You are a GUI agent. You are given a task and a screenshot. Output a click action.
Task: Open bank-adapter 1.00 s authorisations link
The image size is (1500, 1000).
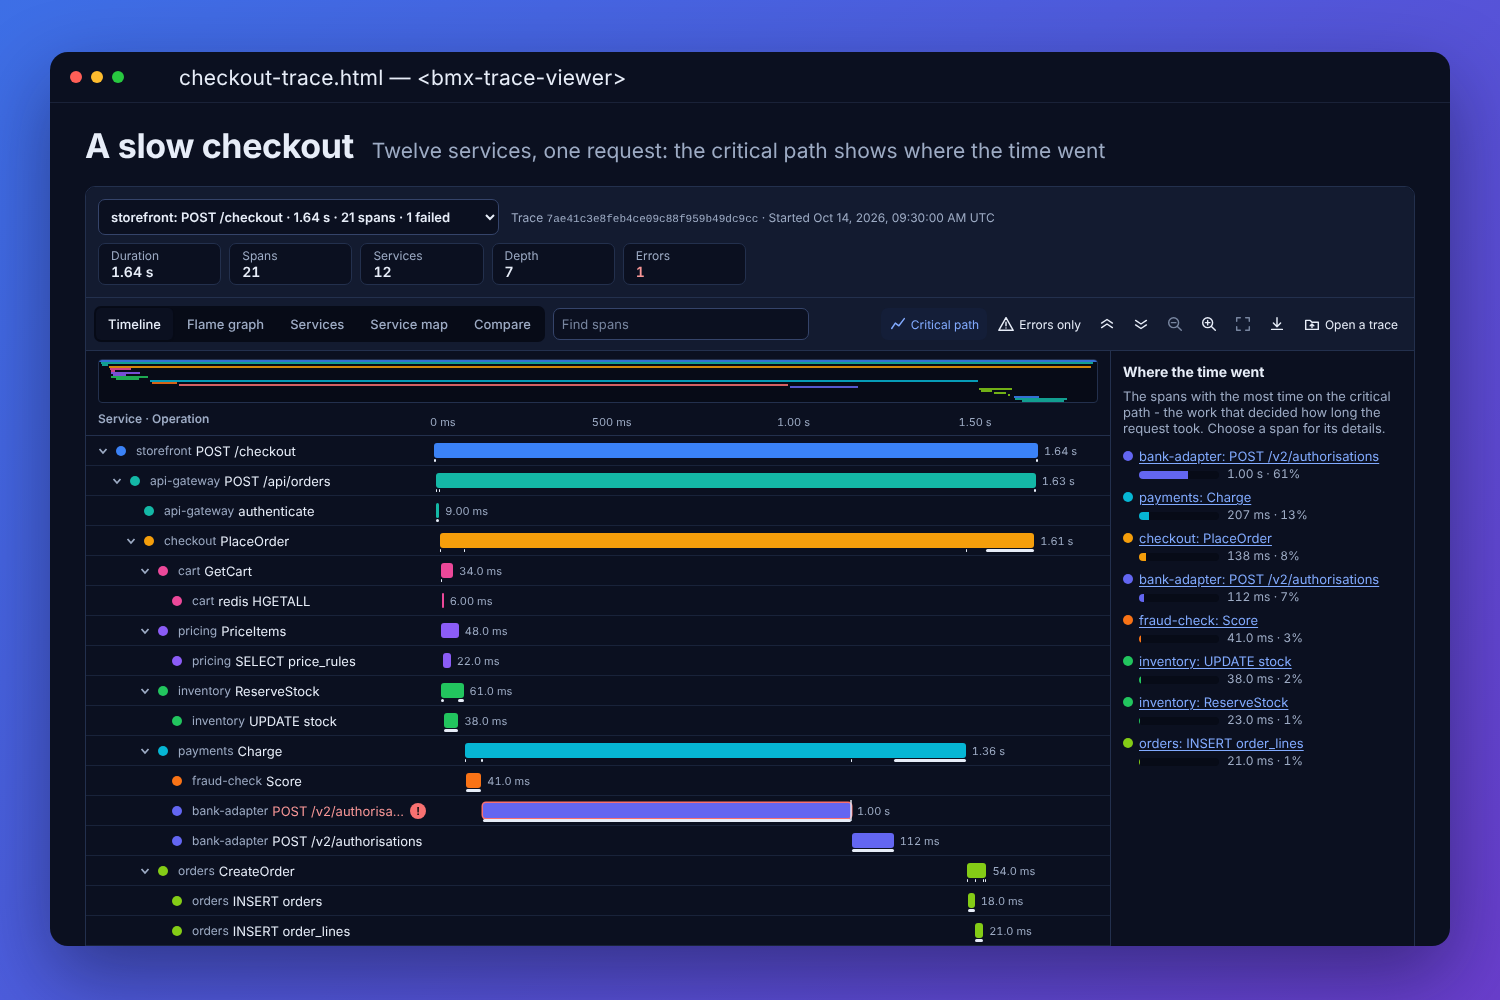(x=1258, y=456)
